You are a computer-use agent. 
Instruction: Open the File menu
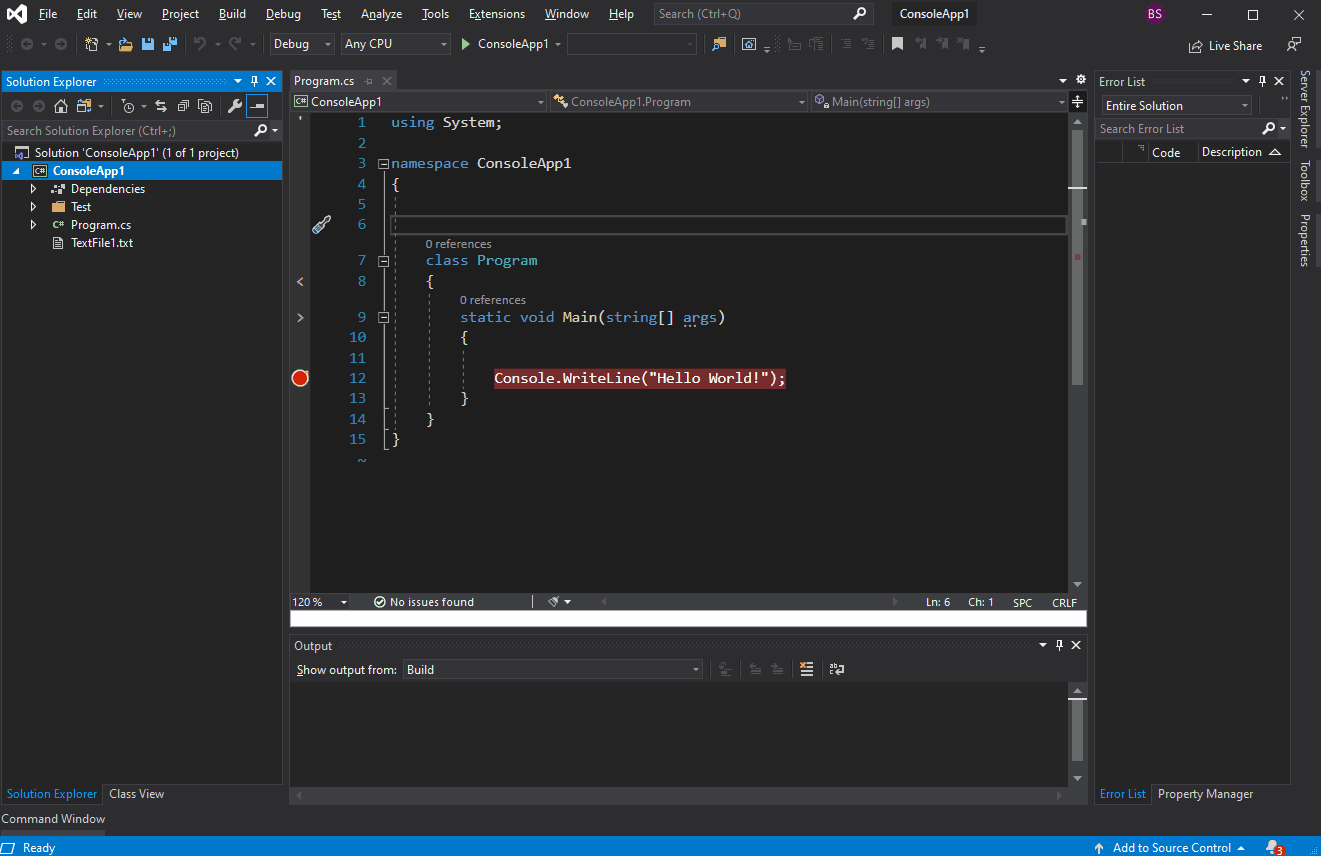[x=48, y=14]
